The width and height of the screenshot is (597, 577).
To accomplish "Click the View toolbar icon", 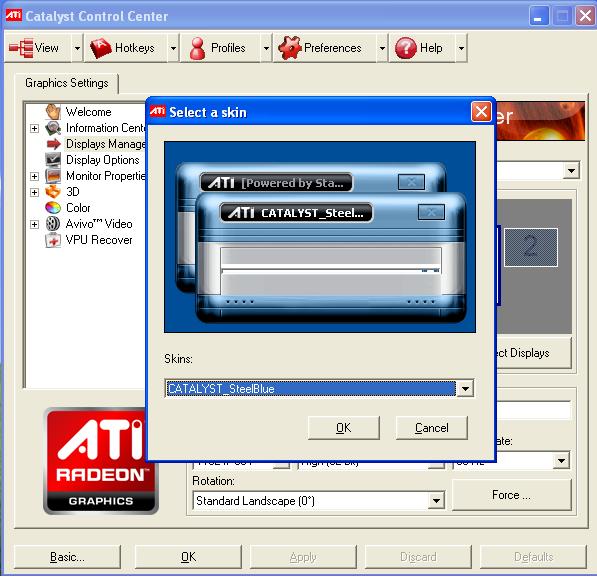I will click(x=21, y=48).
